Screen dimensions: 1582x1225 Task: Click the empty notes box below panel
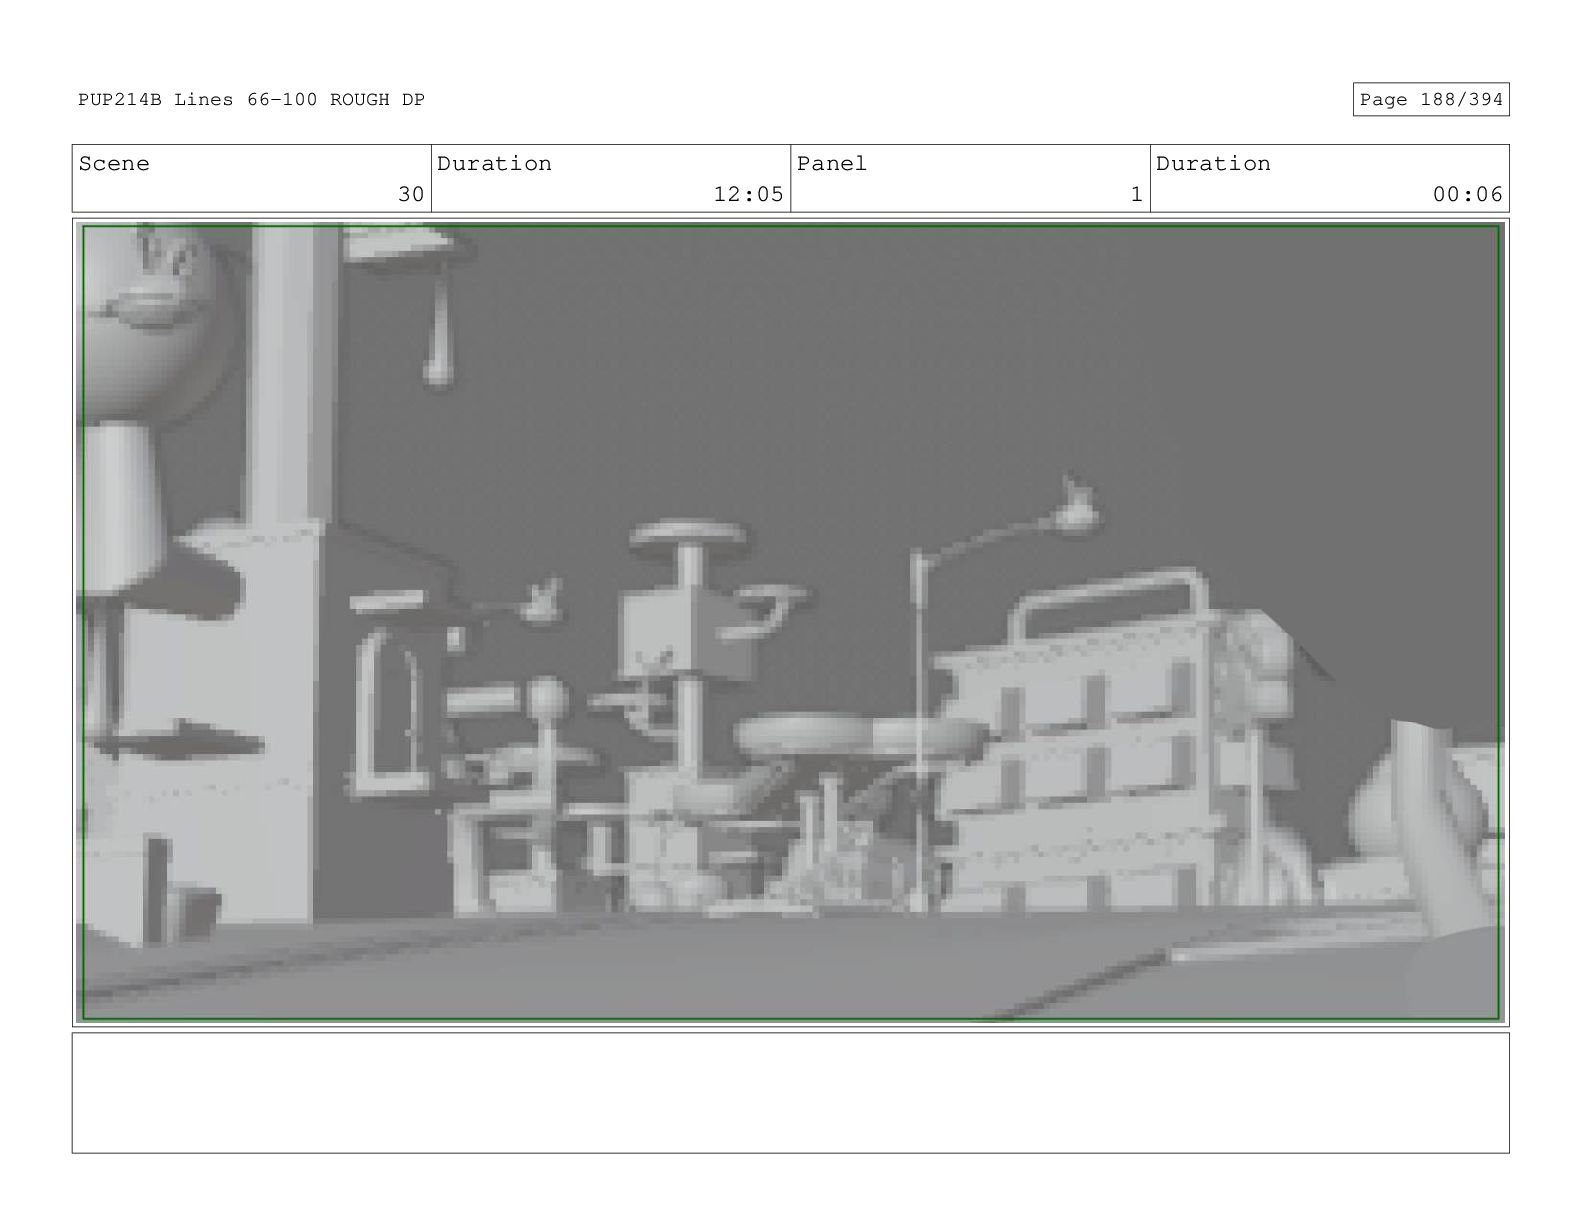790,1093
